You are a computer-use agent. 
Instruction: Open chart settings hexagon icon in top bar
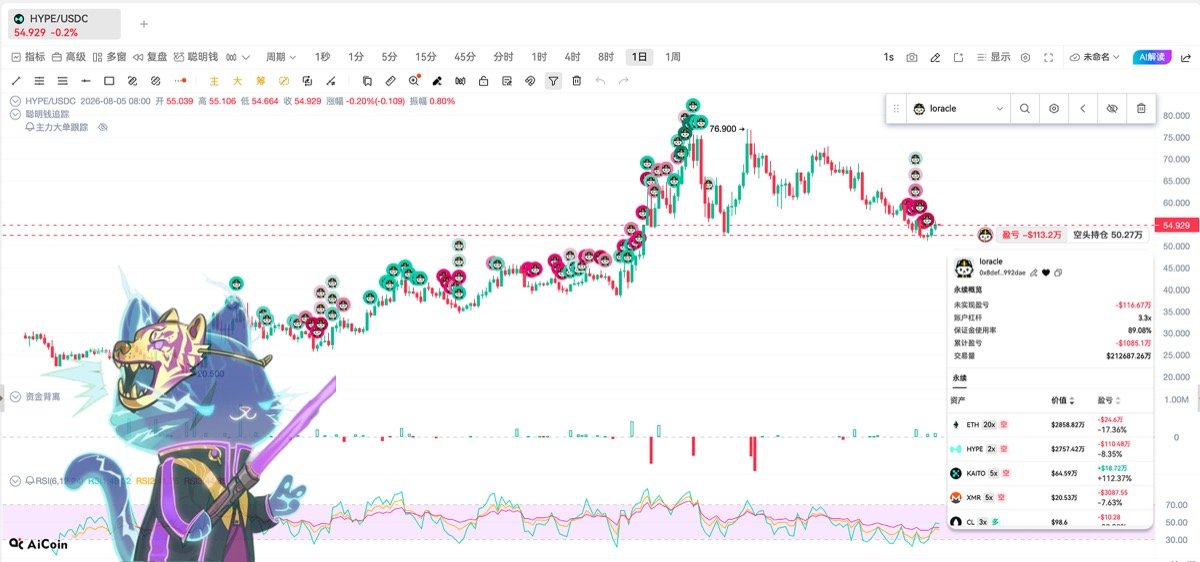tap(1025, 57)
